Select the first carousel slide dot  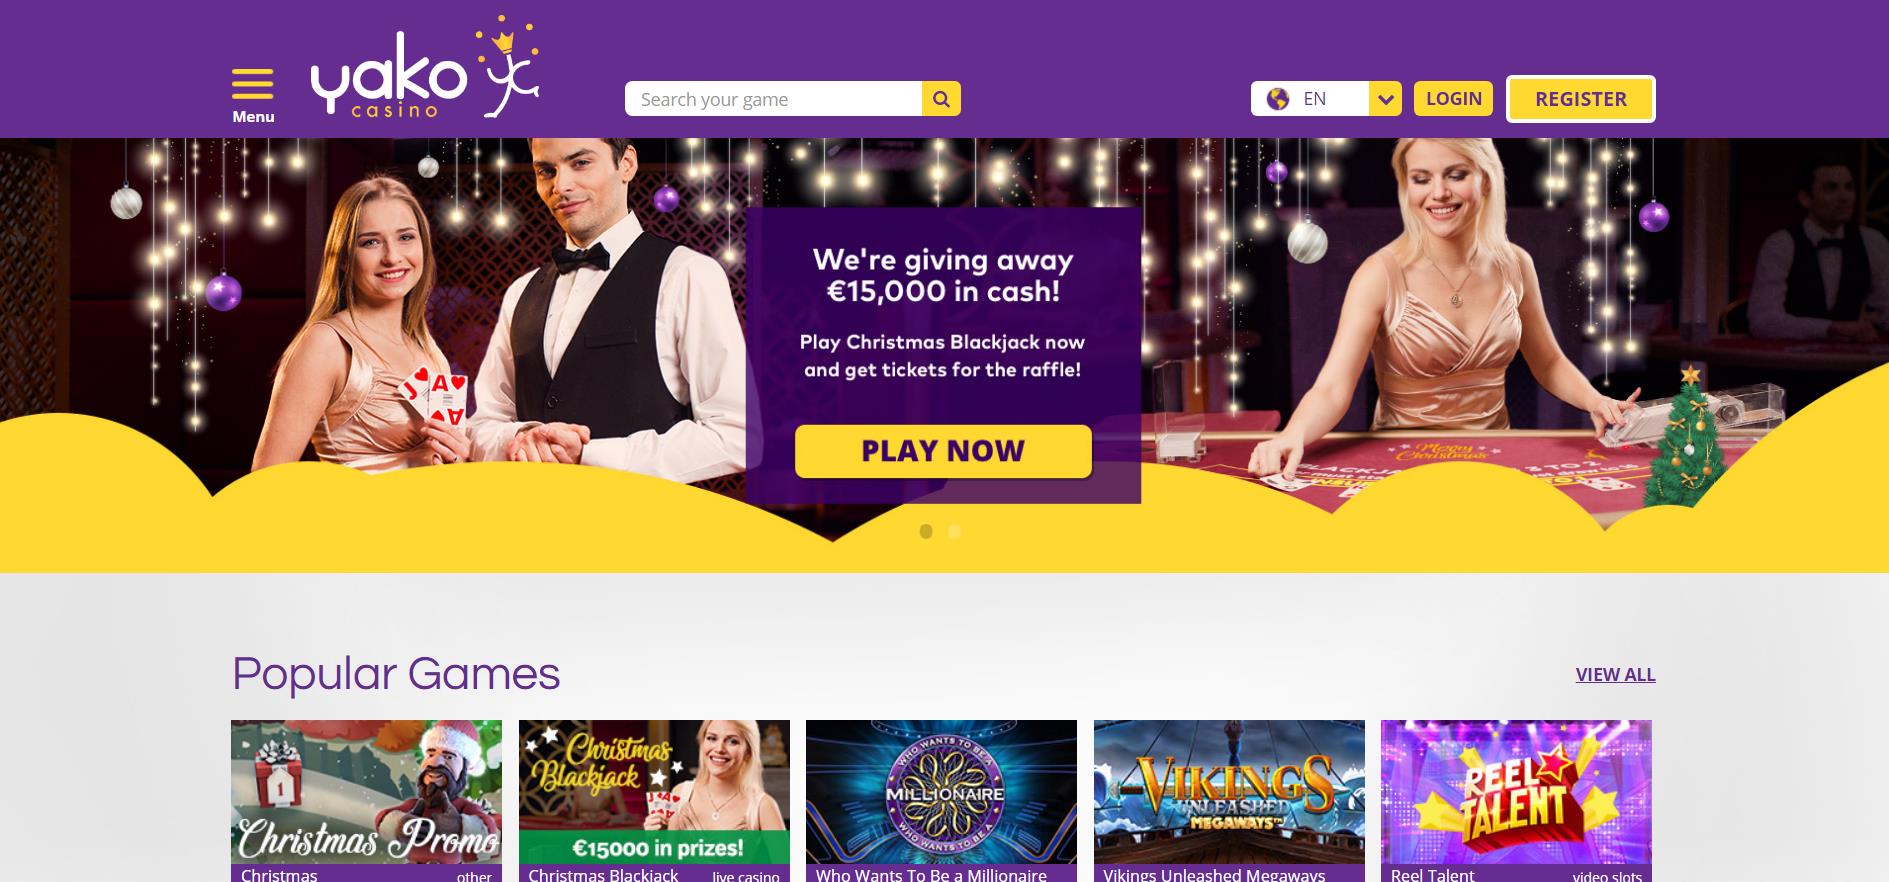point(926,531)
